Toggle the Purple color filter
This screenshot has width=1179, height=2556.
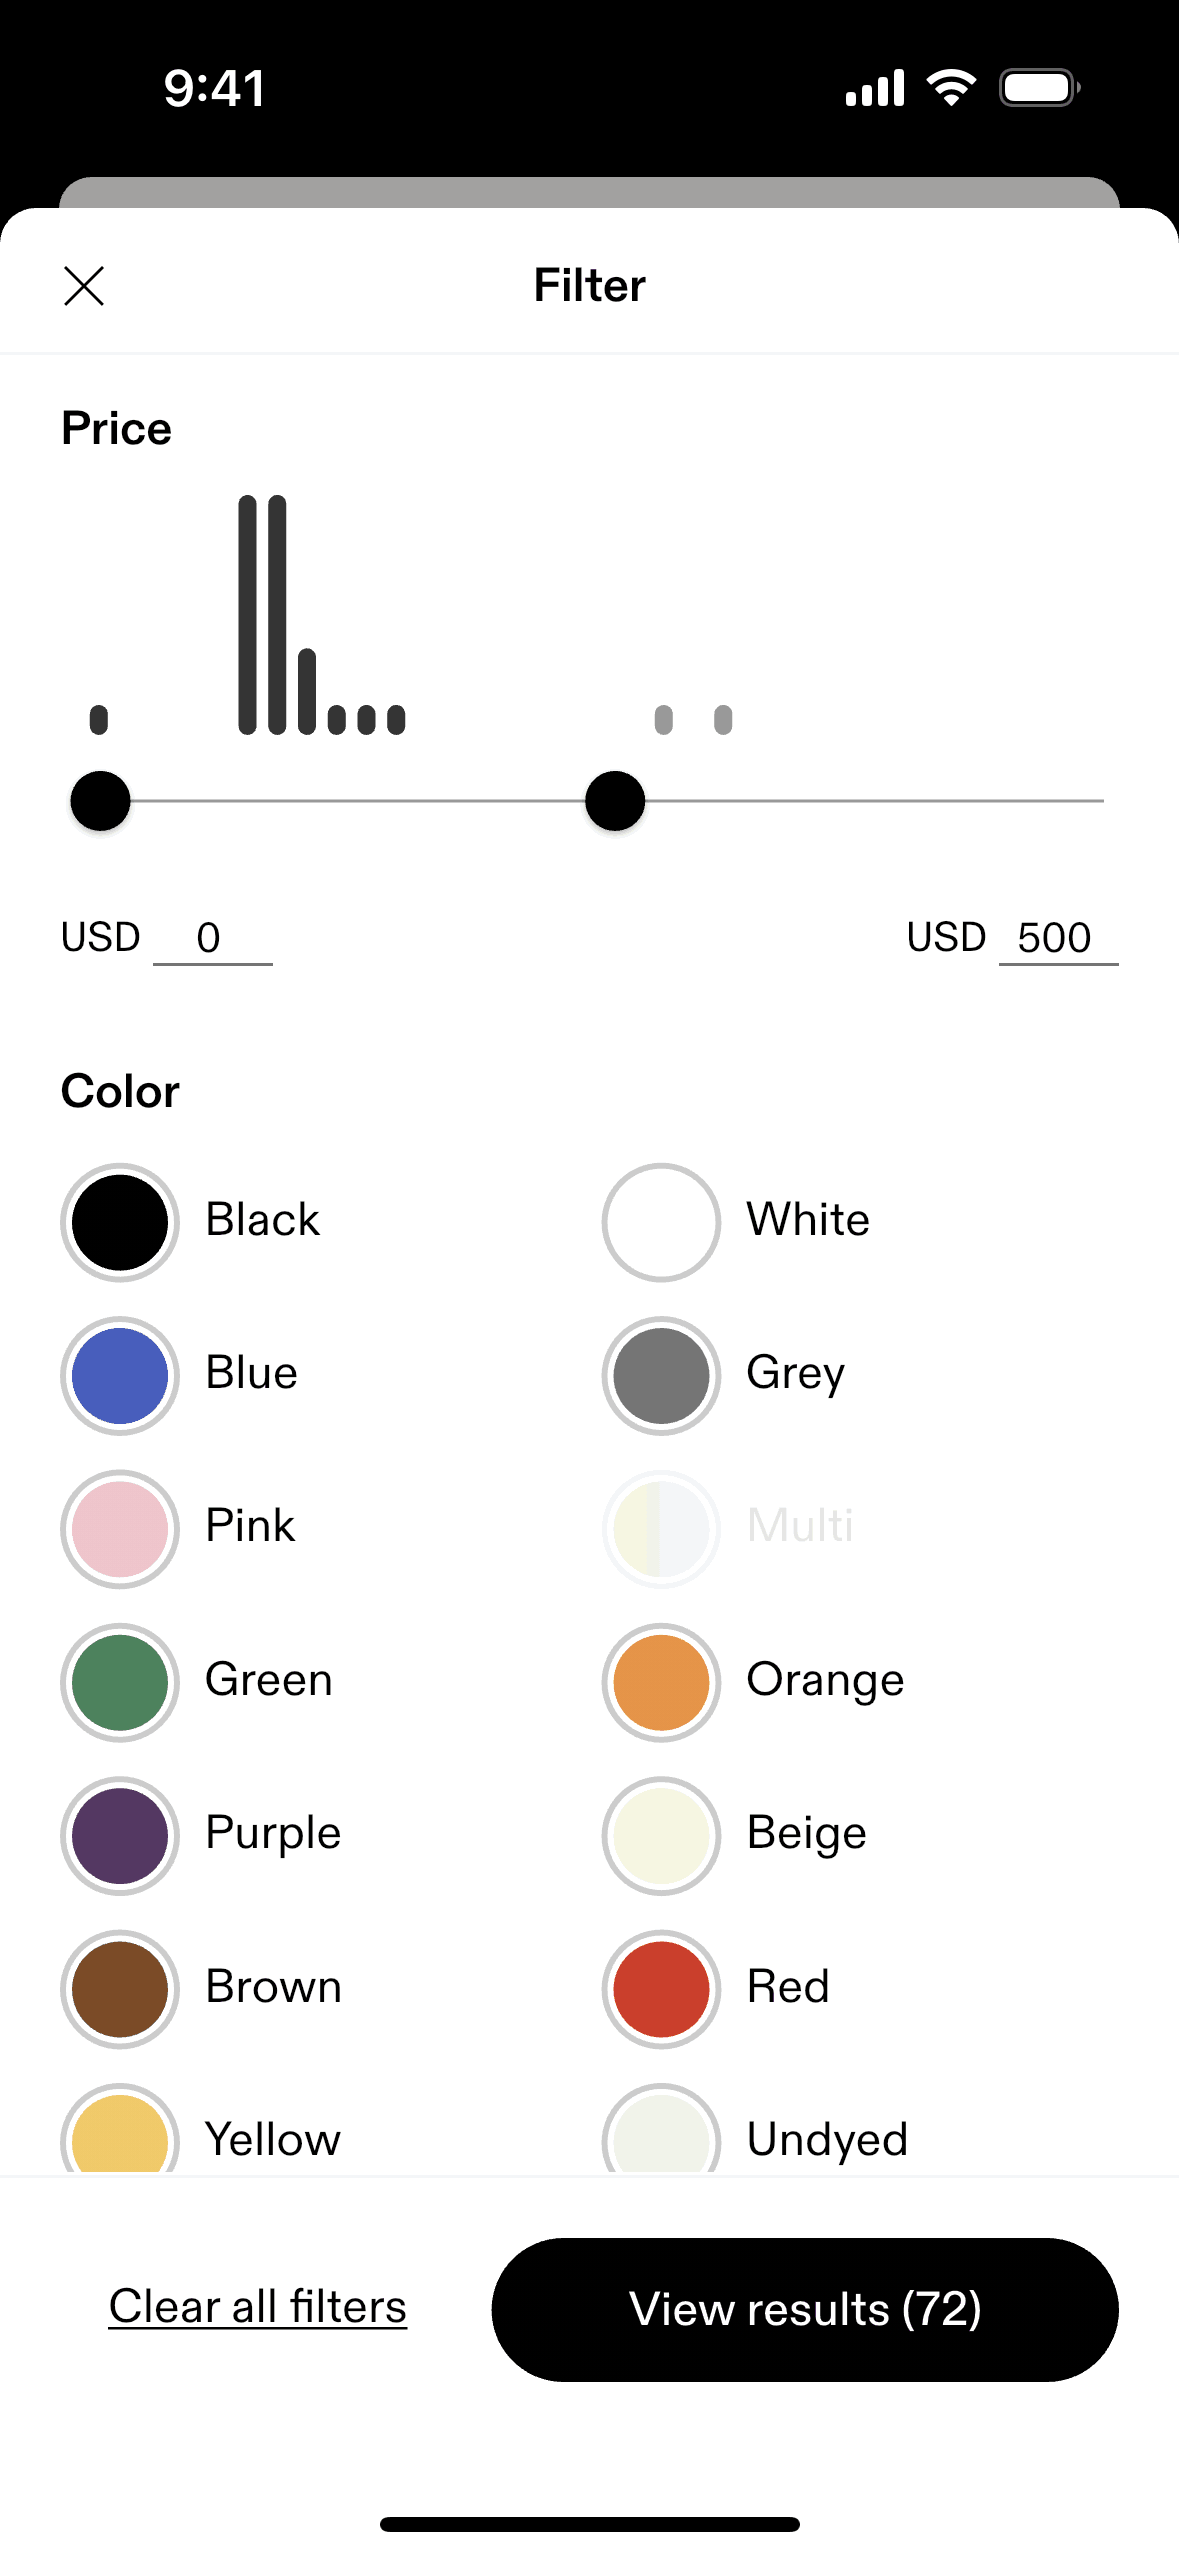[x=120, y=1835]
